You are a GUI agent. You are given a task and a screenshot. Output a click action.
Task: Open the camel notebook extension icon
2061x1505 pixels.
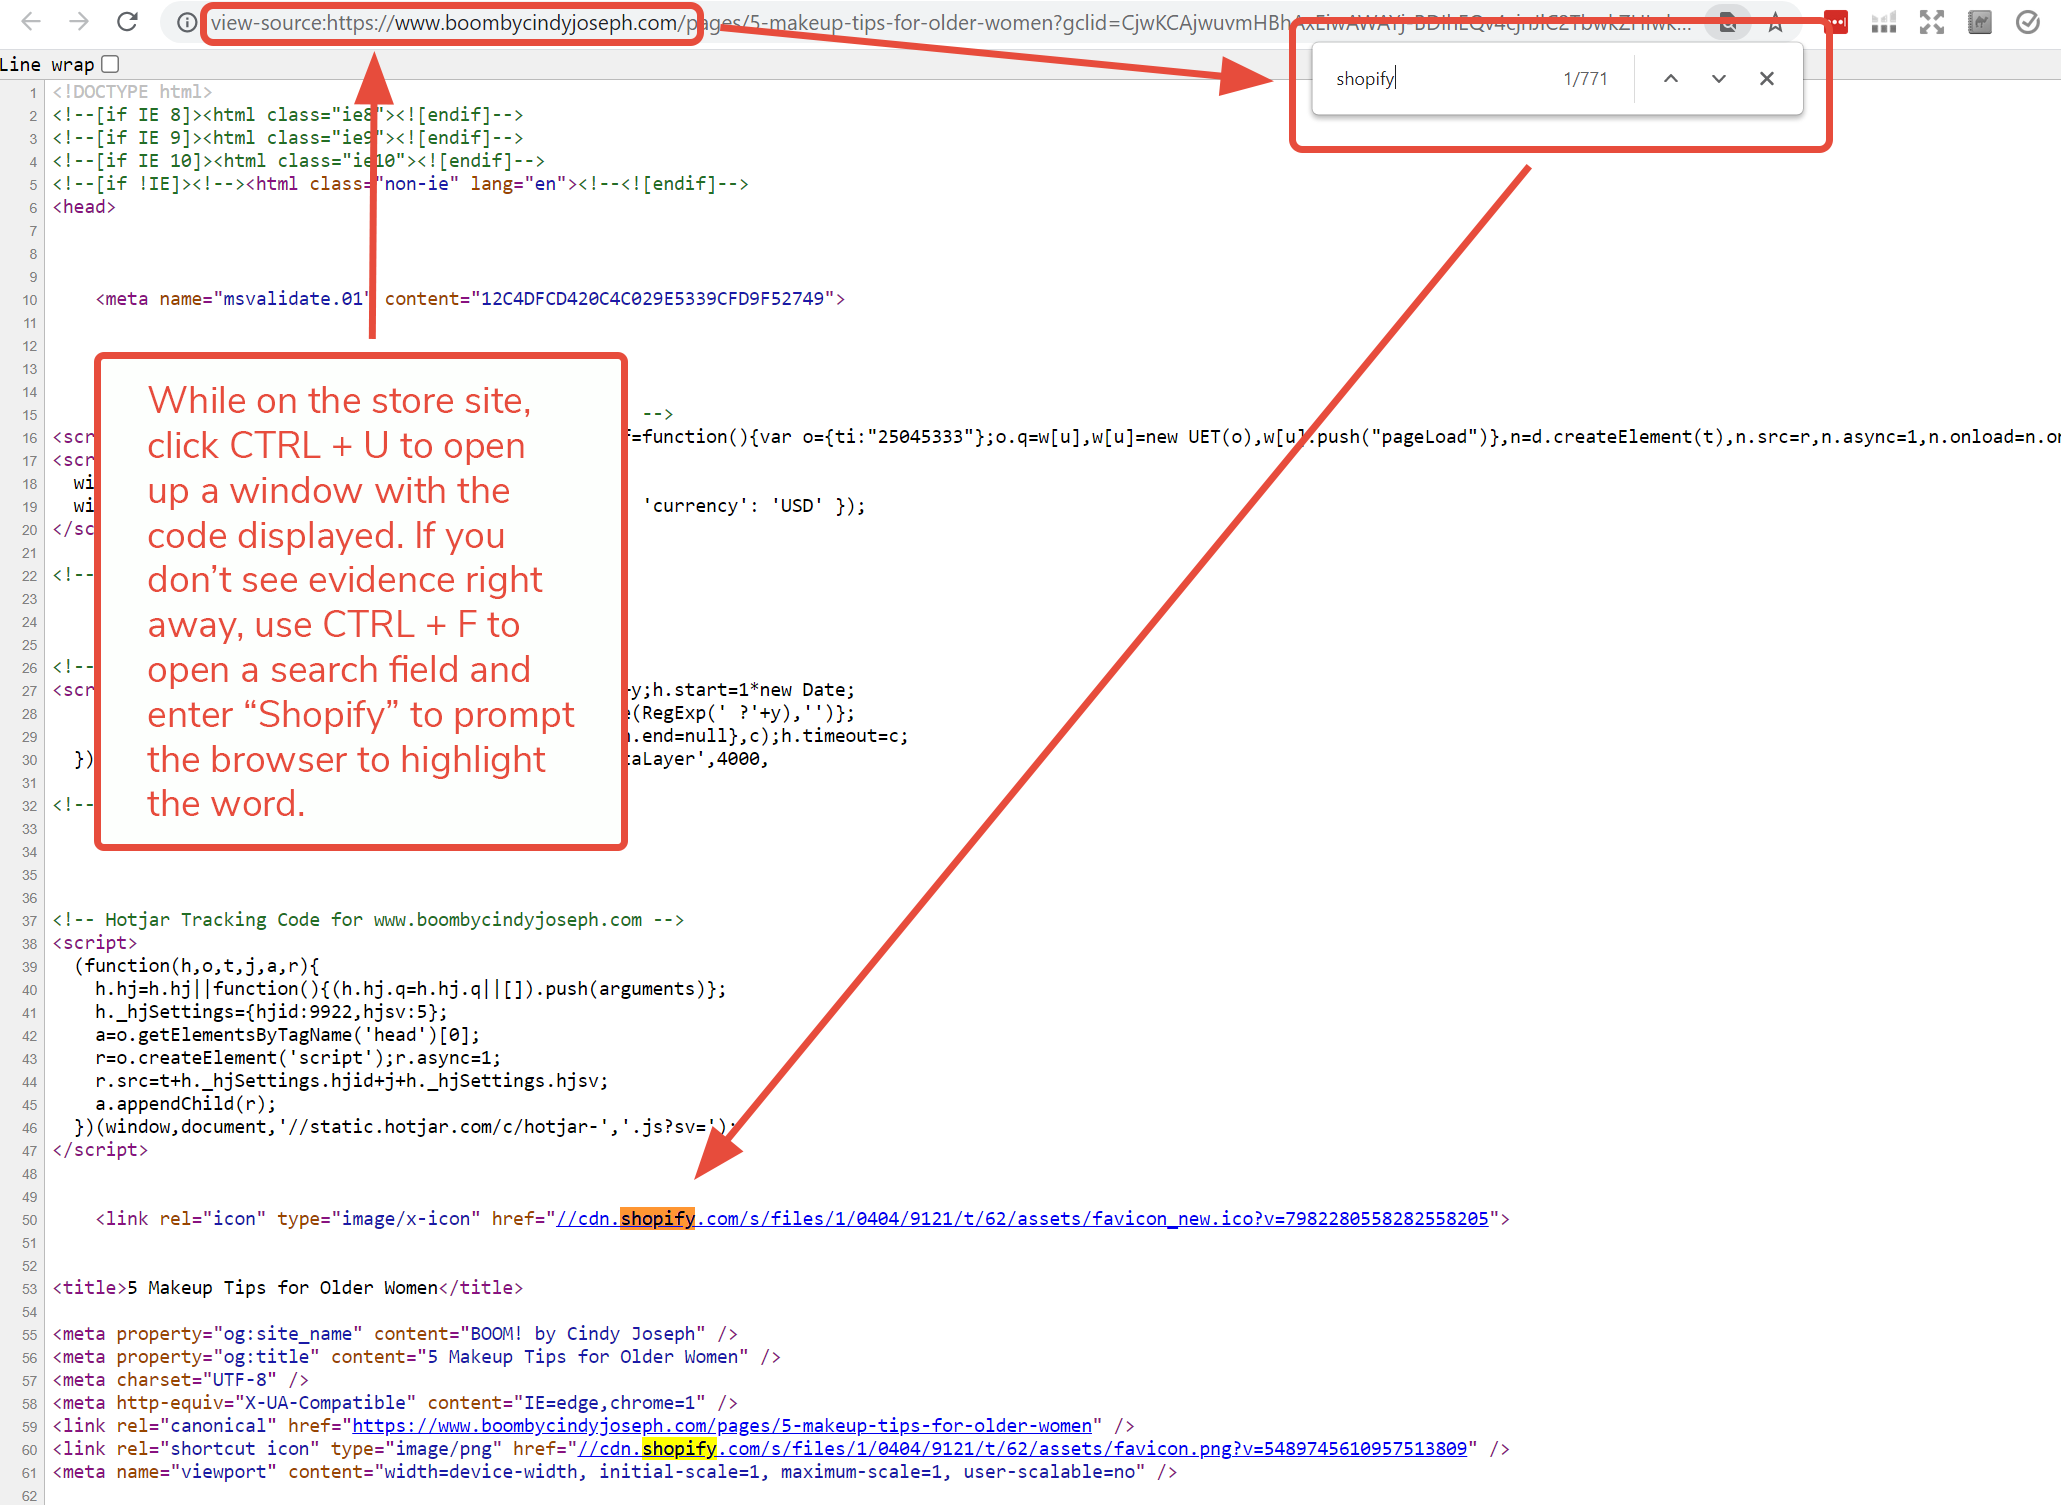click(1980, 22)
